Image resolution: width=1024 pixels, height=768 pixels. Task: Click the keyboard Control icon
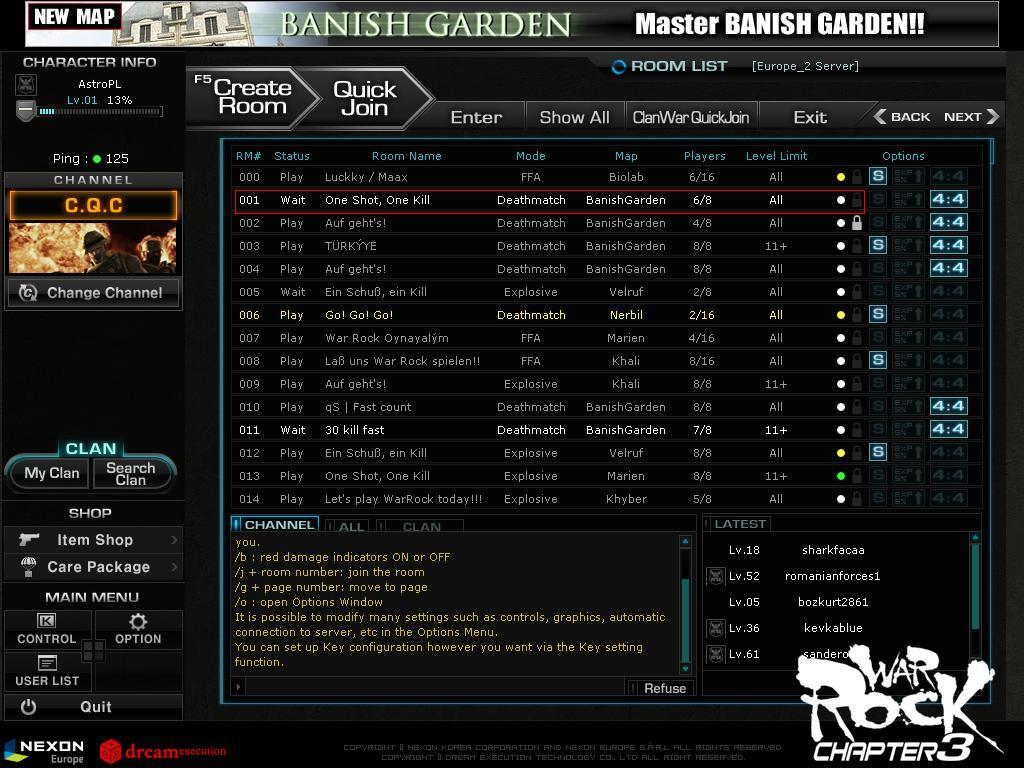(x=46, y=620)
